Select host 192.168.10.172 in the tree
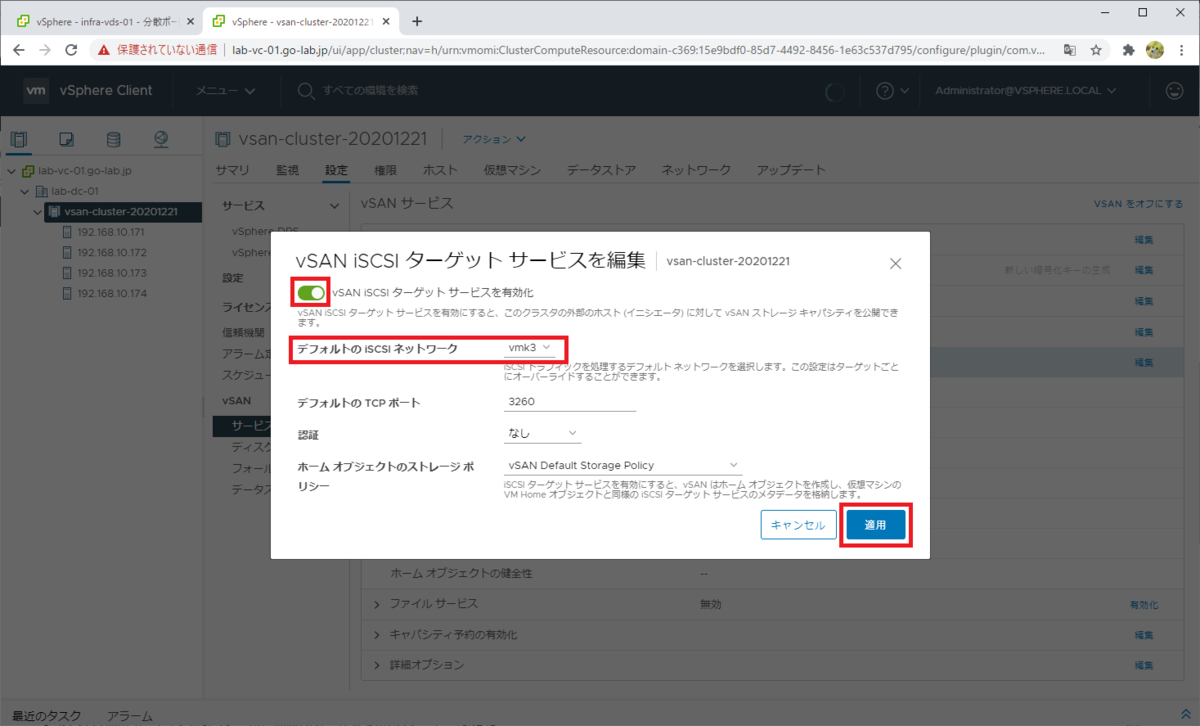 pyautogui.click(x=111, y=253)
